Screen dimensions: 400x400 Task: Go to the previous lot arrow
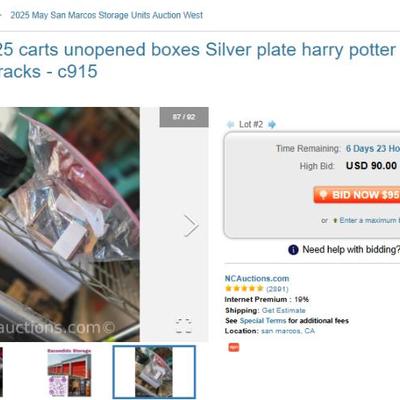[x=230, y=125]
